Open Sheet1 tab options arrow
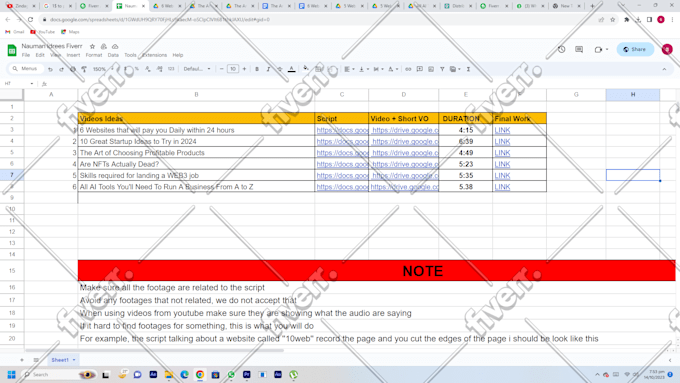The image size is (680, 383). click(74, 360)
